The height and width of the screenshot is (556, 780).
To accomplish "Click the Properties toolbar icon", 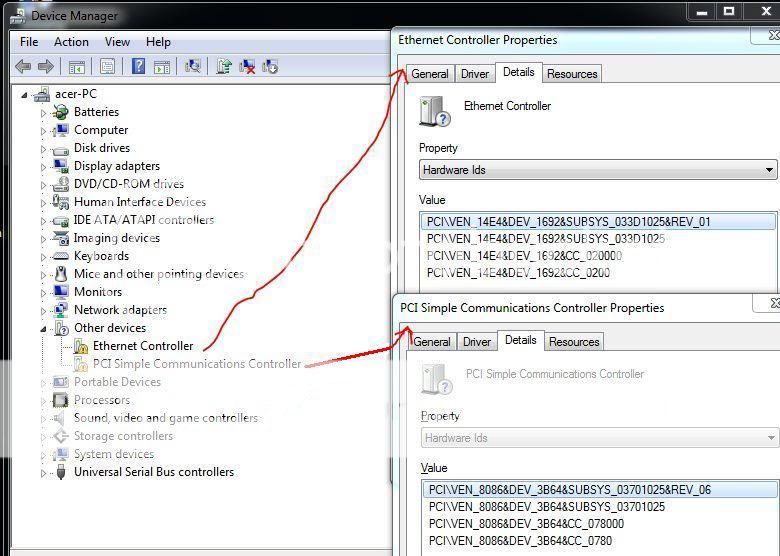I will 107,67.
